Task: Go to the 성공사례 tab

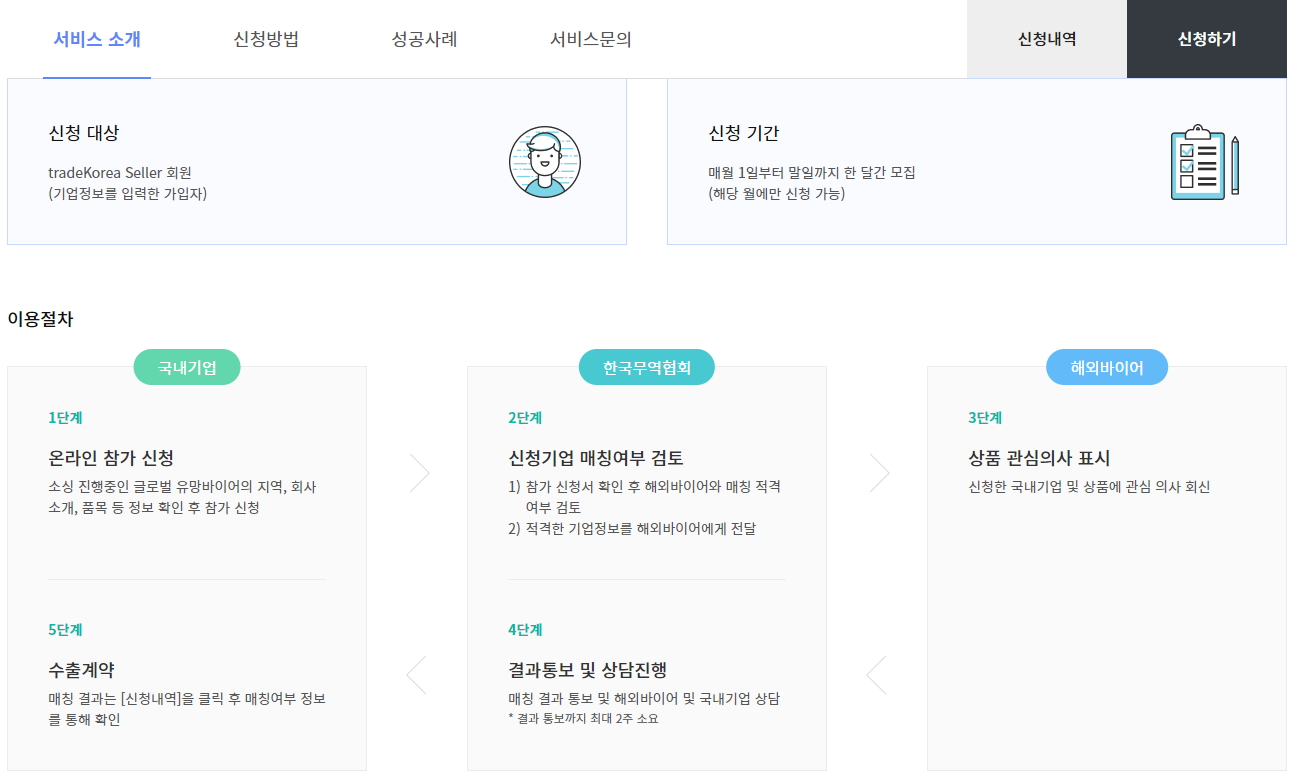Action: coord(425,40)
